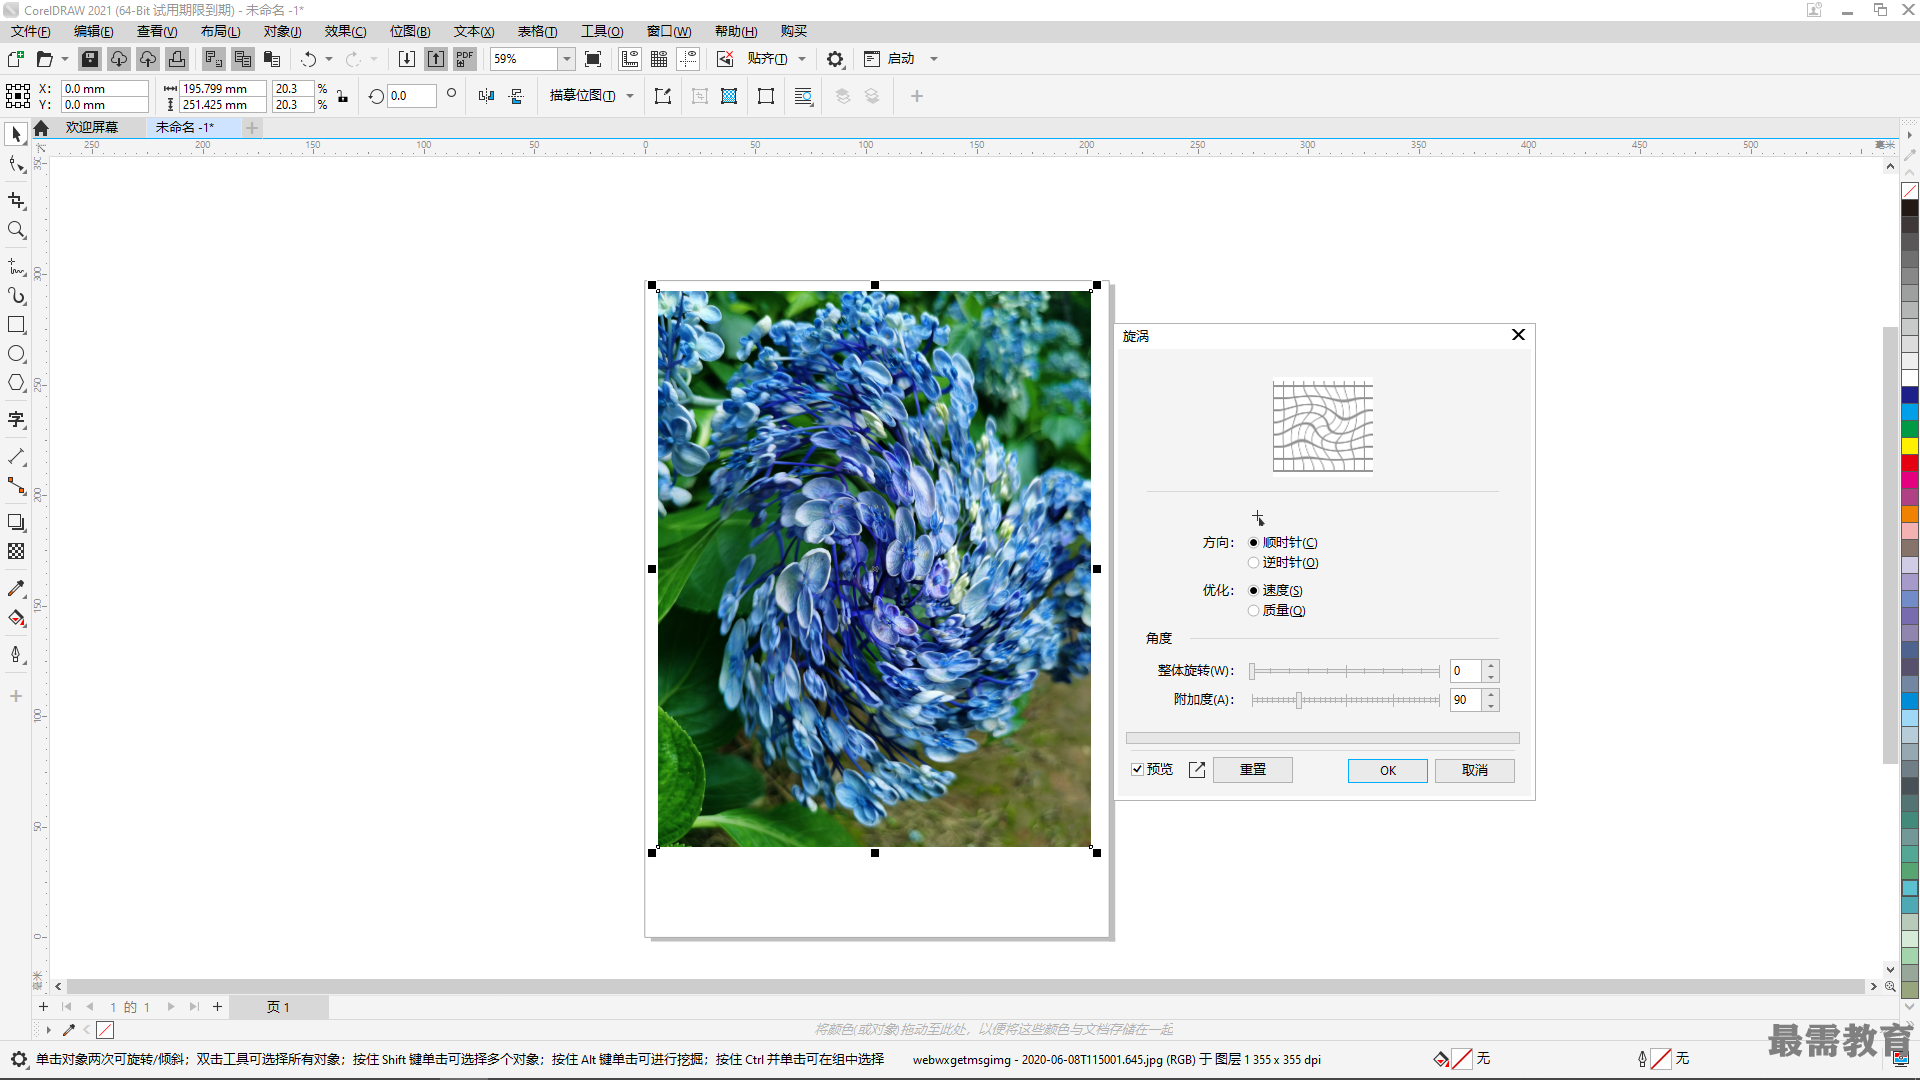Screen dimensions: 1920x1080
Task: Select the Crop tool
Action: 16,201
